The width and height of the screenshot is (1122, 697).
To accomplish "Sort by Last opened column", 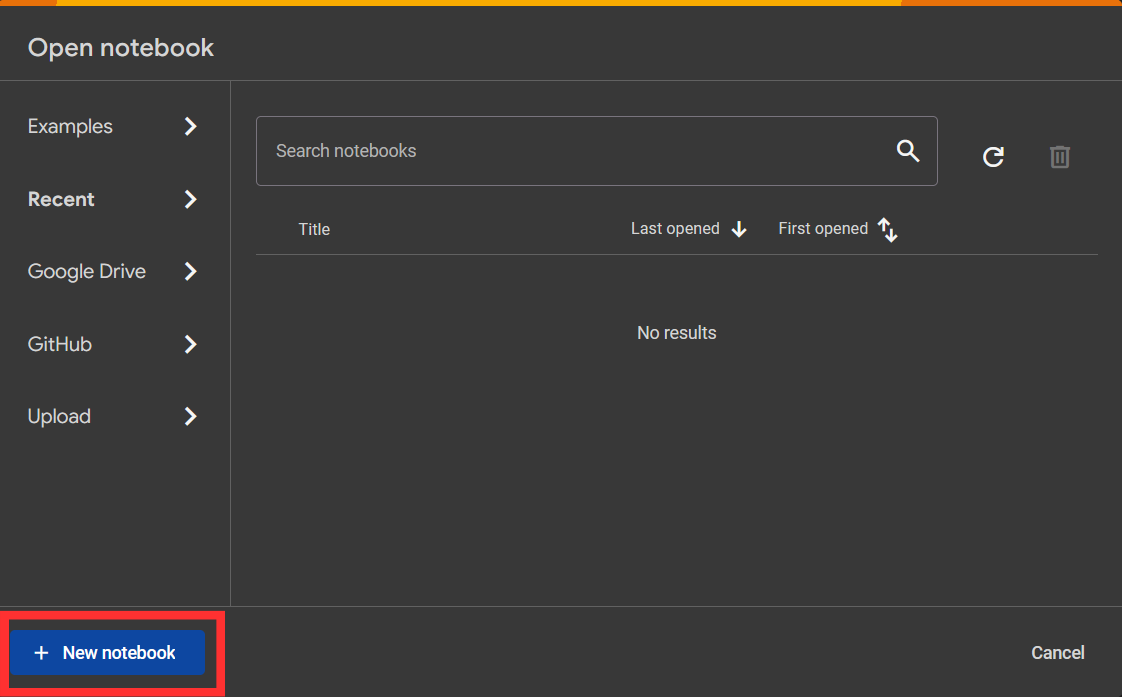I will [675, 229].
